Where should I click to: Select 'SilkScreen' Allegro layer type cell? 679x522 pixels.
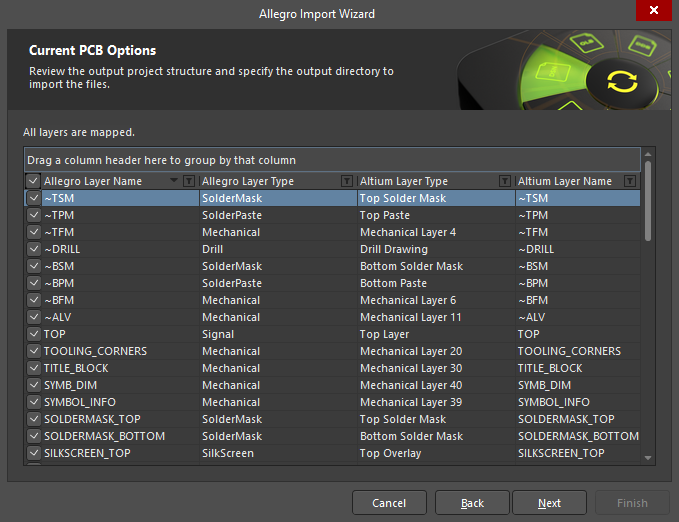(x=278, y=453)
